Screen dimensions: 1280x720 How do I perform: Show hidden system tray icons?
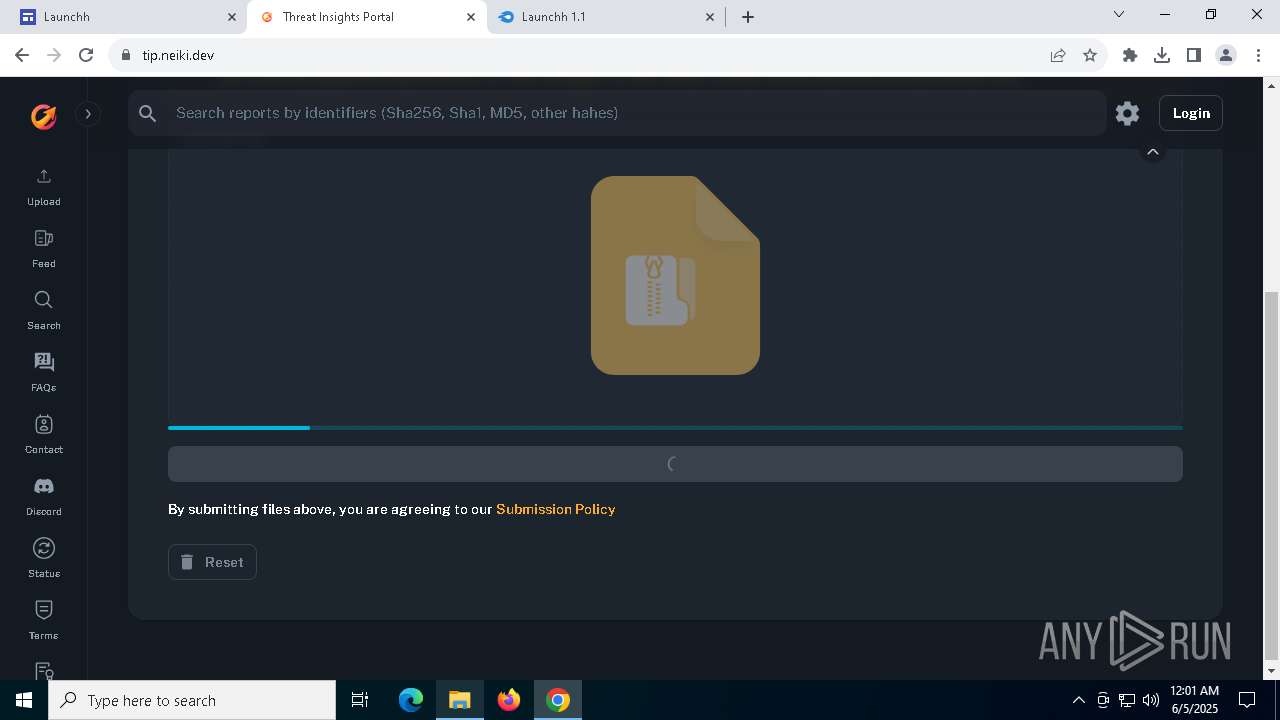coord(1078,700)
